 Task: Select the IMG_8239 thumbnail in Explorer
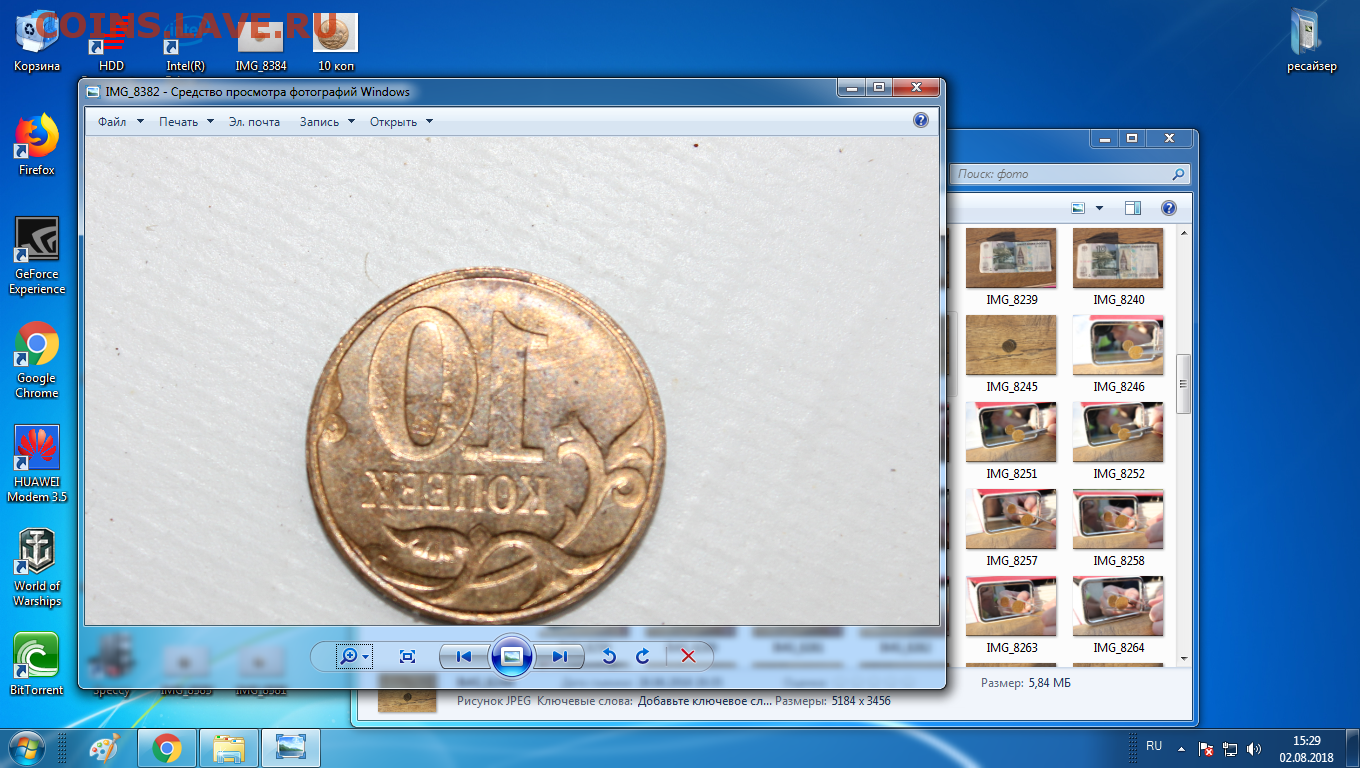(x=1010, y=258)
